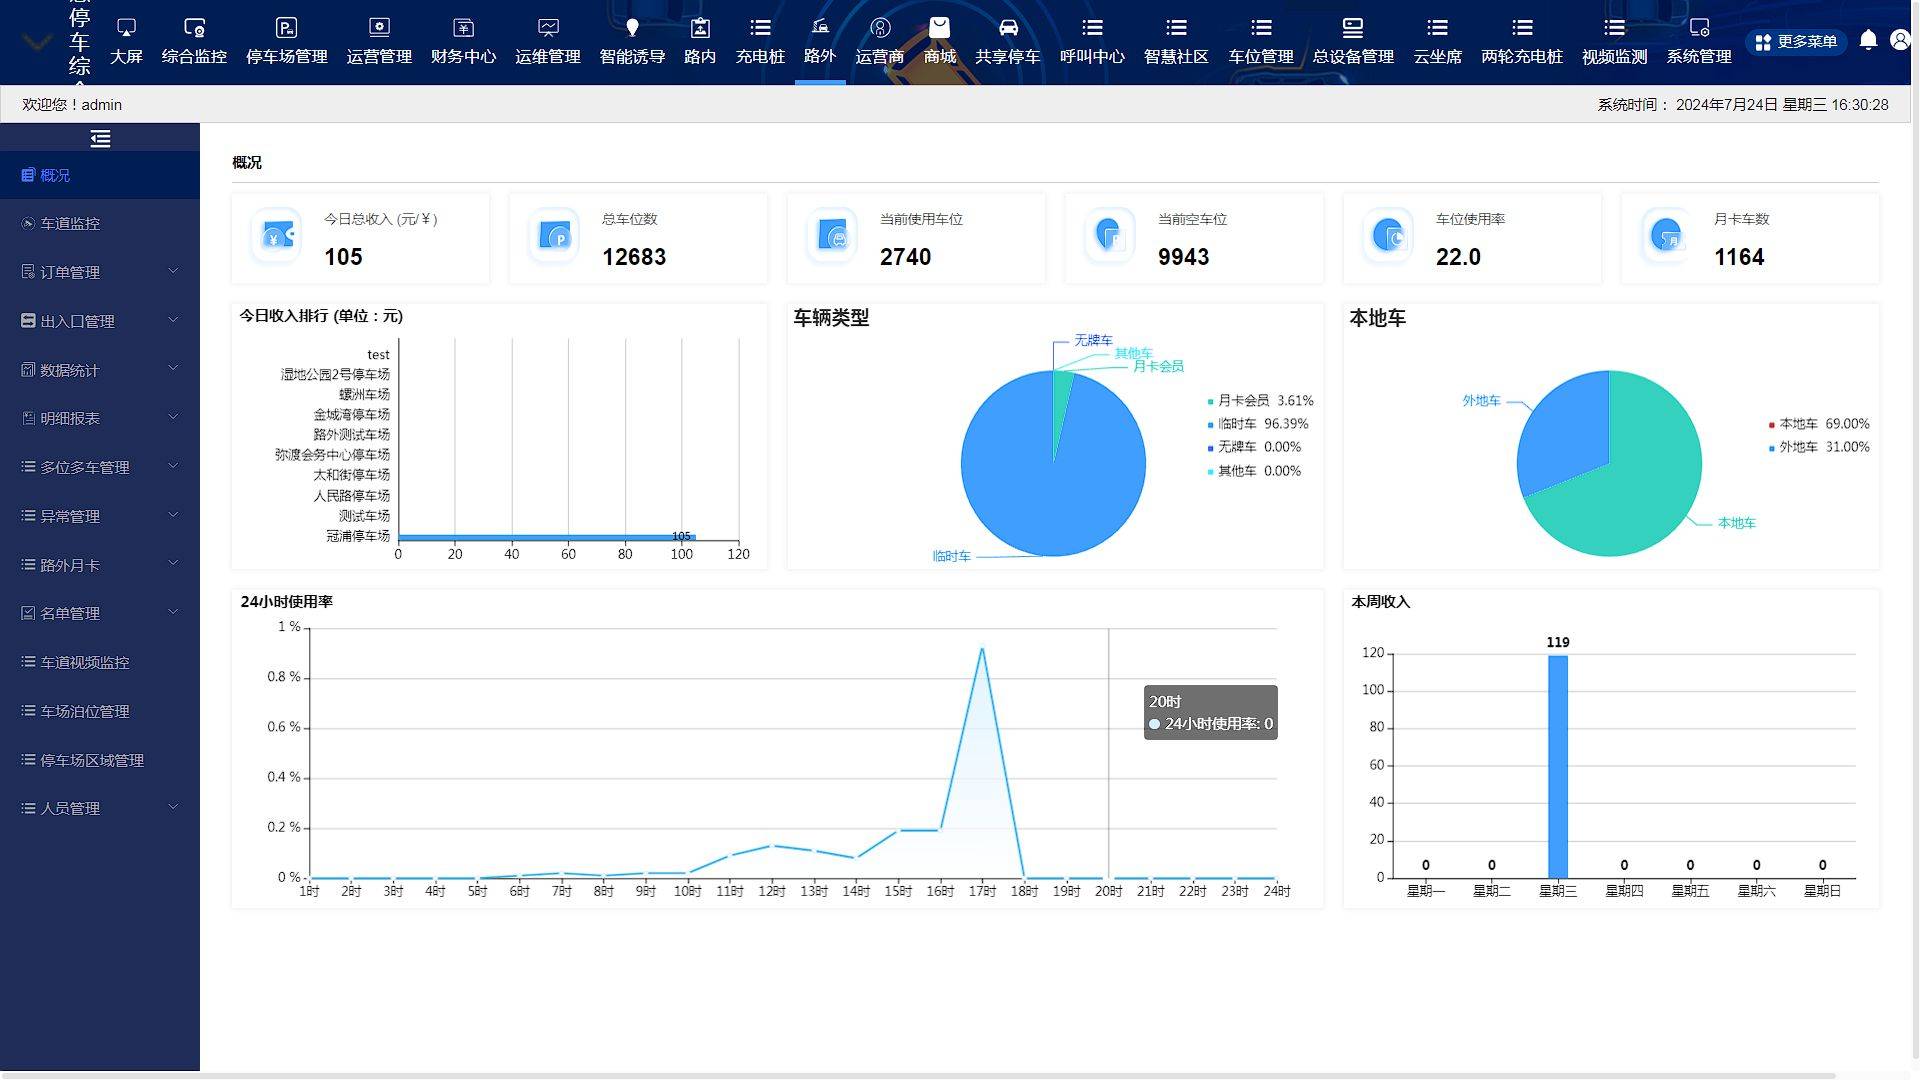Open 车道视频监控 sidebar item
The height and width of the screenshot is (1080, 1920).
(x=100, y=662)
